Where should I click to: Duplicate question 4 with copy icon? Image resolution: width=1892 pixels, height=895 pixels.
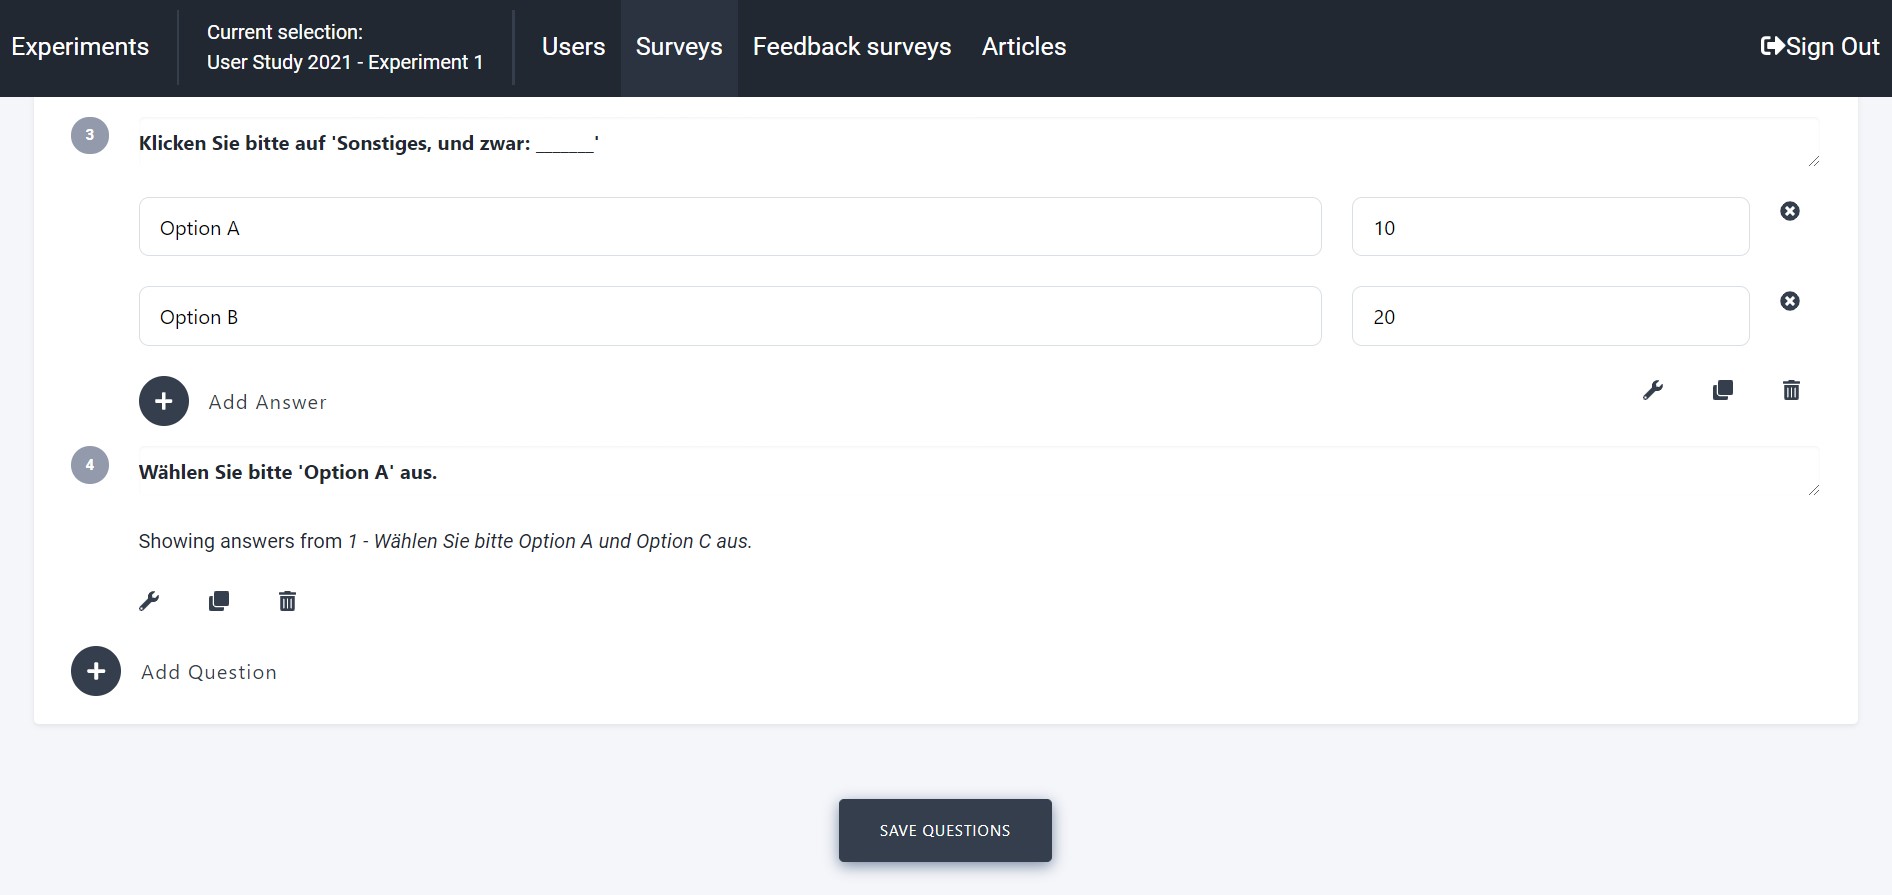coord(218,601)
